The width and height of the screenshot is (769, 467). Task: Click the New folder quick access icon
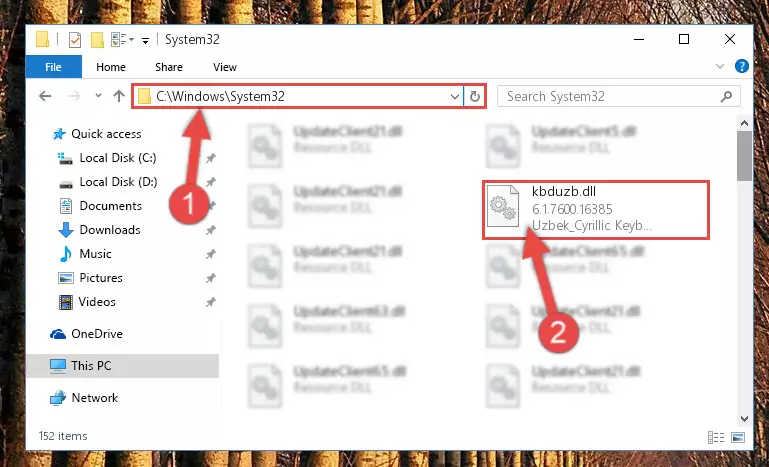[97, 40]
